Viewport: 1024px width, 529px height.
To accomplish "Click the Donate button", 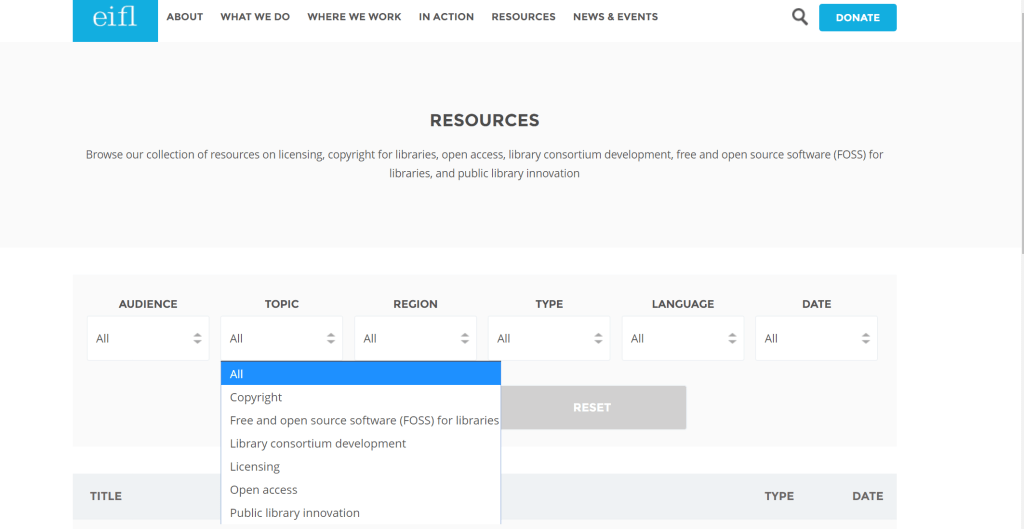I will click(857, 18).
